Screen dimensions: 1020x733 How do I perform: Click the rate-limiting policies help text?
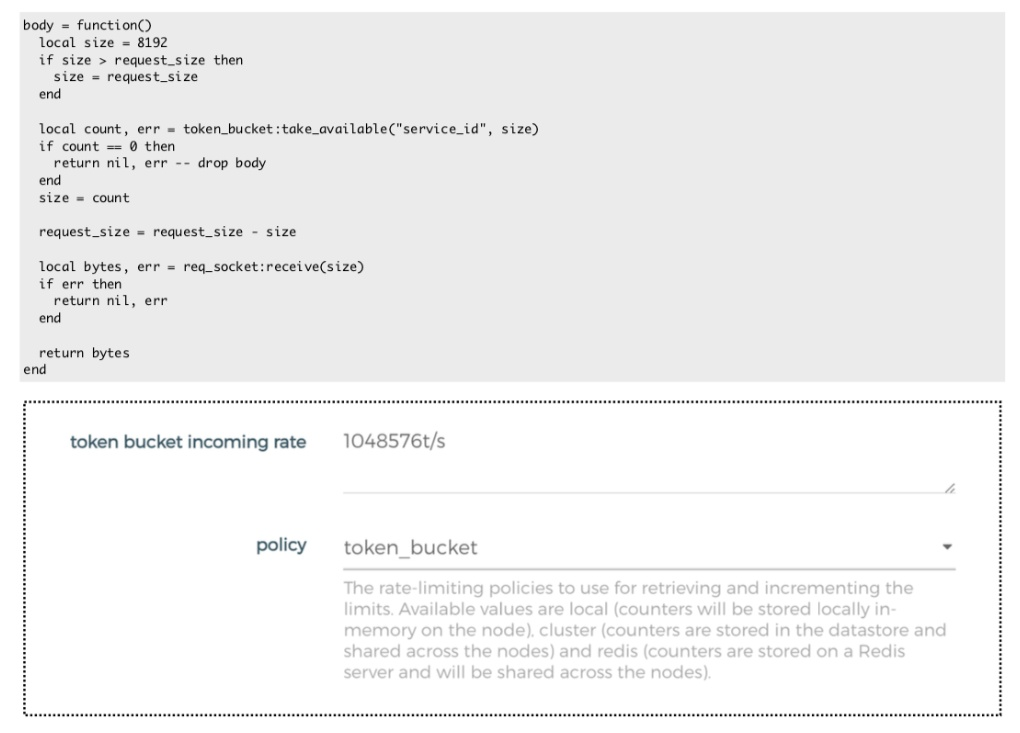point(645,630)
